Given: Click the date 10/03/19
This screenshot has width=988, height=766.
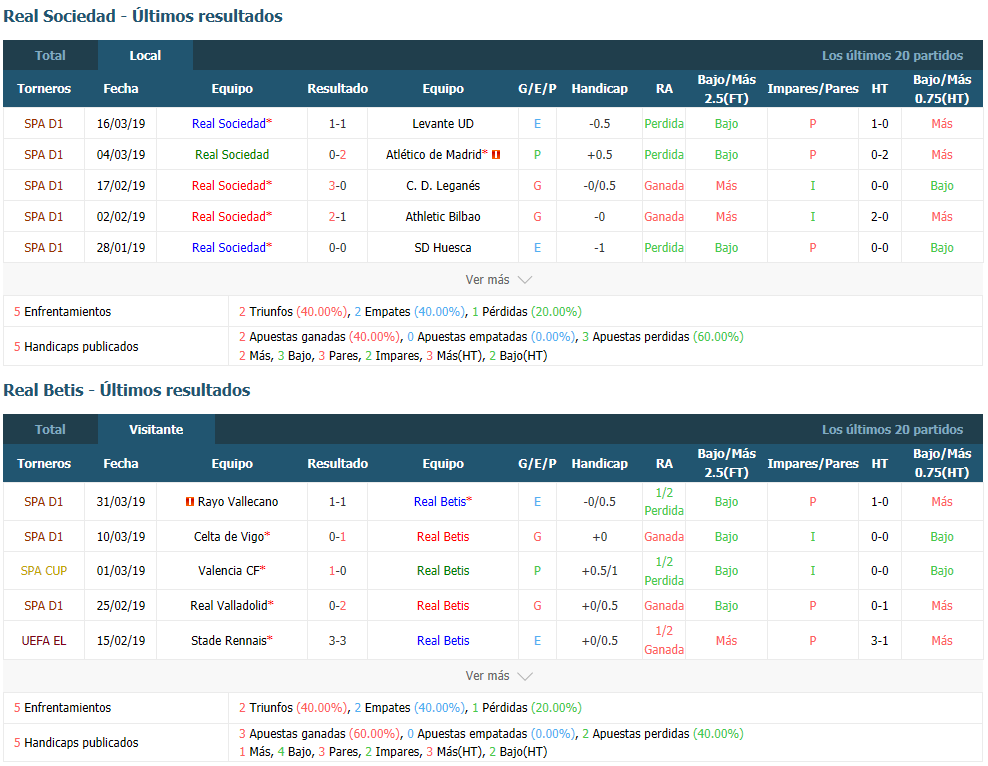Looking at the screenshot, I should tap(121, 537).
